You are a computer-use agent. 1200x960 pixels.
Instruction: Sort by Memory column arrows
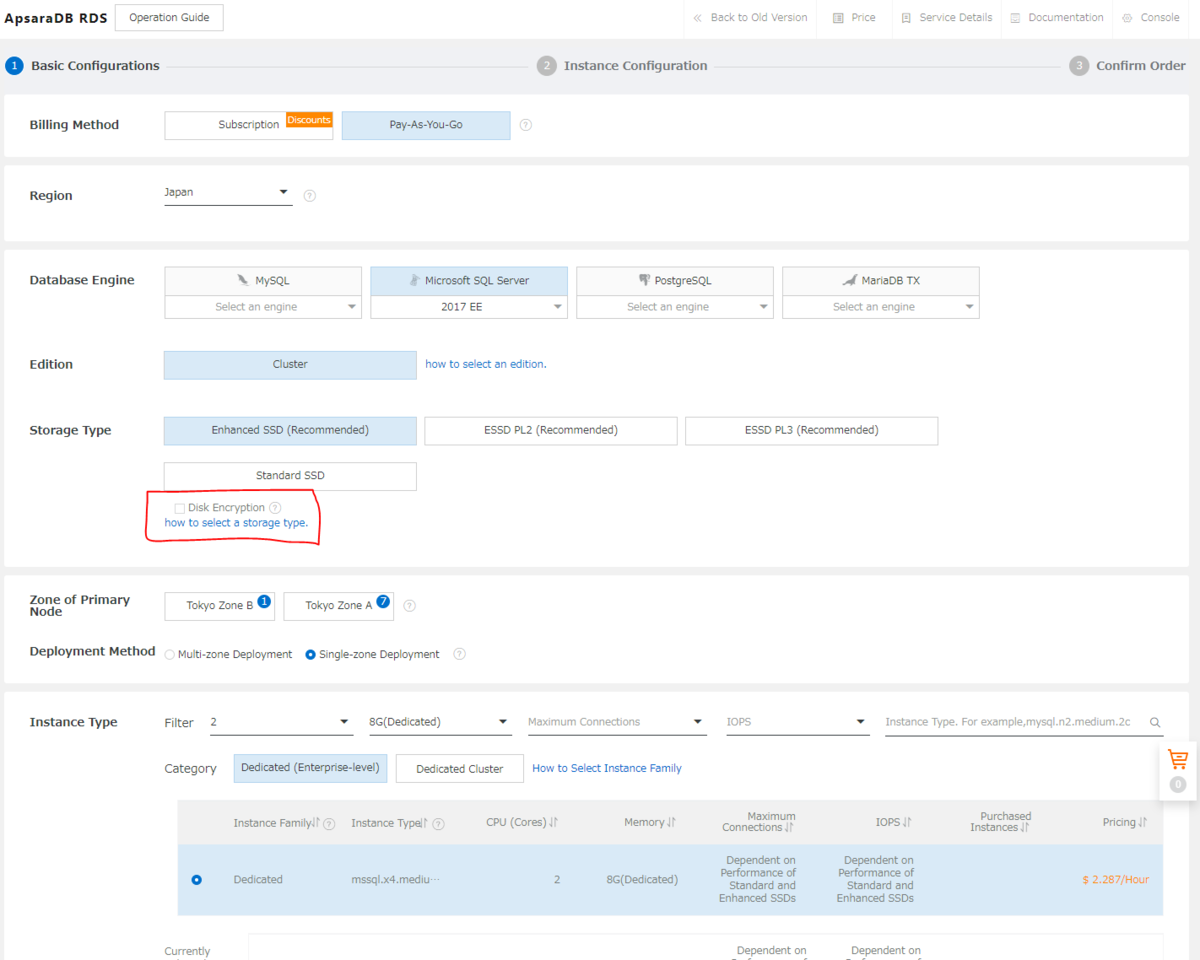tap(672, 822)
